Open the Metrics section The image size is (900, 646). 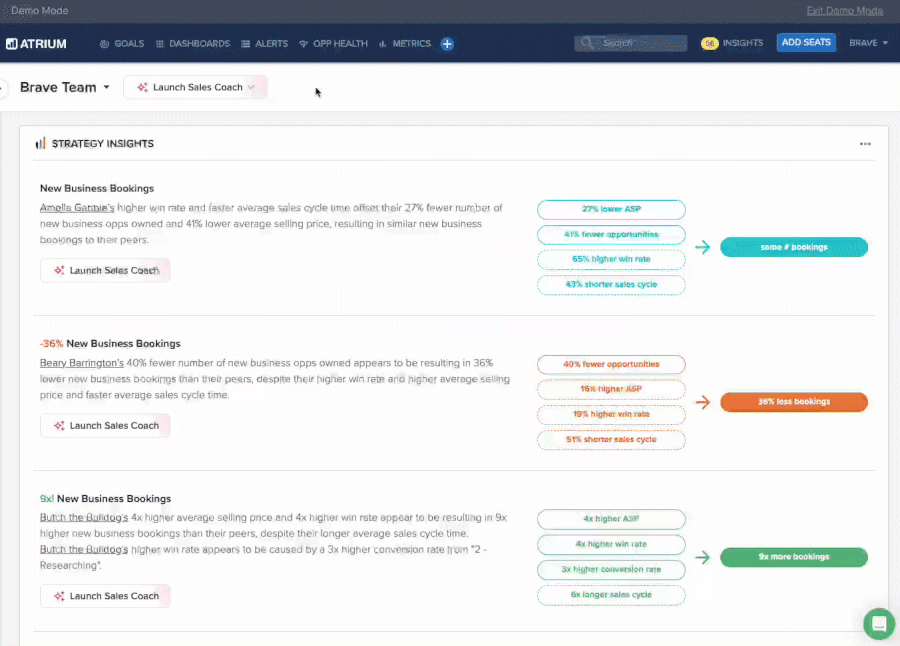(x=405, y=44)
